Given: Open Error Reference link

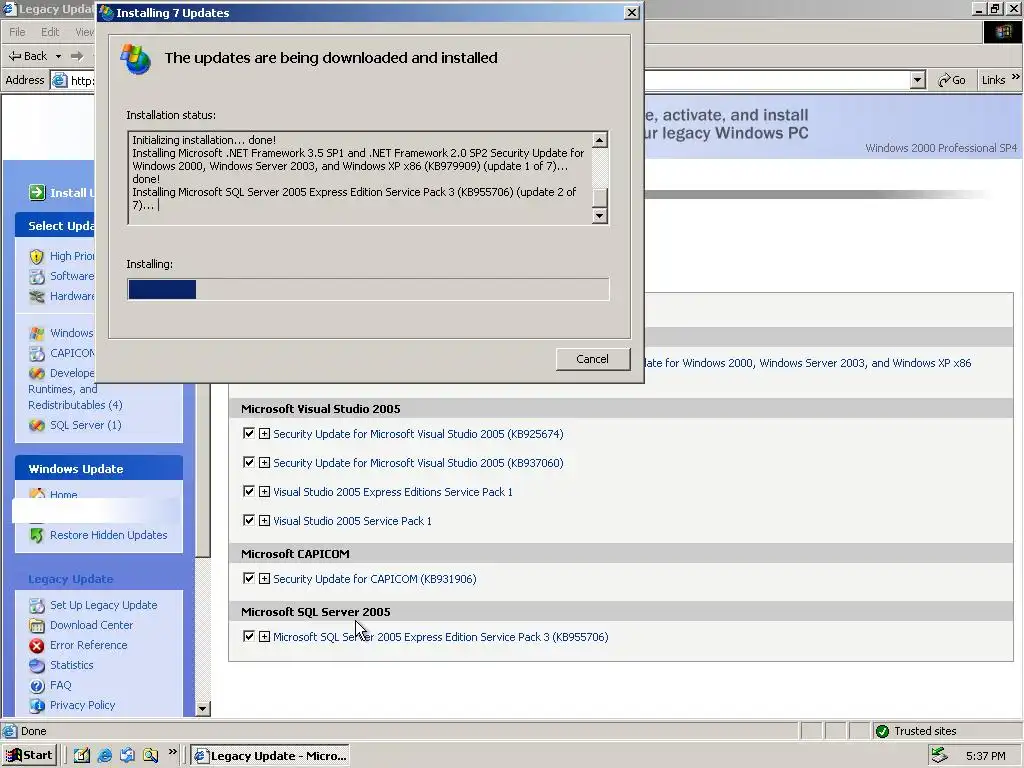Looking at the screenshot, I should (x=89, y=645).
